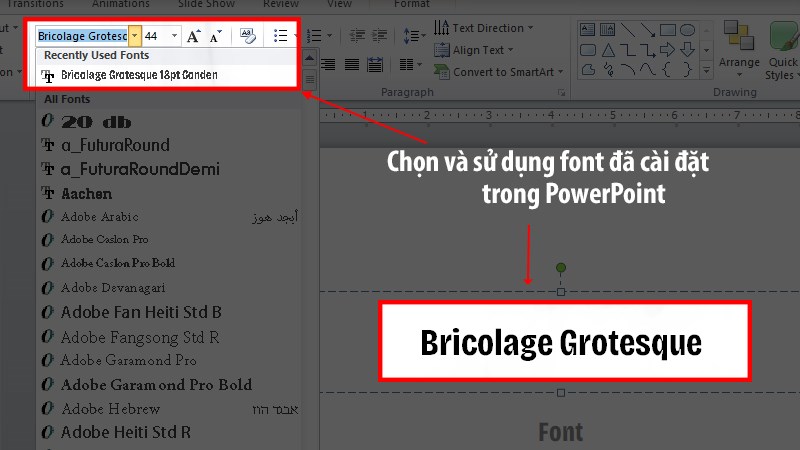
Task: Select the Right Brace shape
Action: [687, 69]
